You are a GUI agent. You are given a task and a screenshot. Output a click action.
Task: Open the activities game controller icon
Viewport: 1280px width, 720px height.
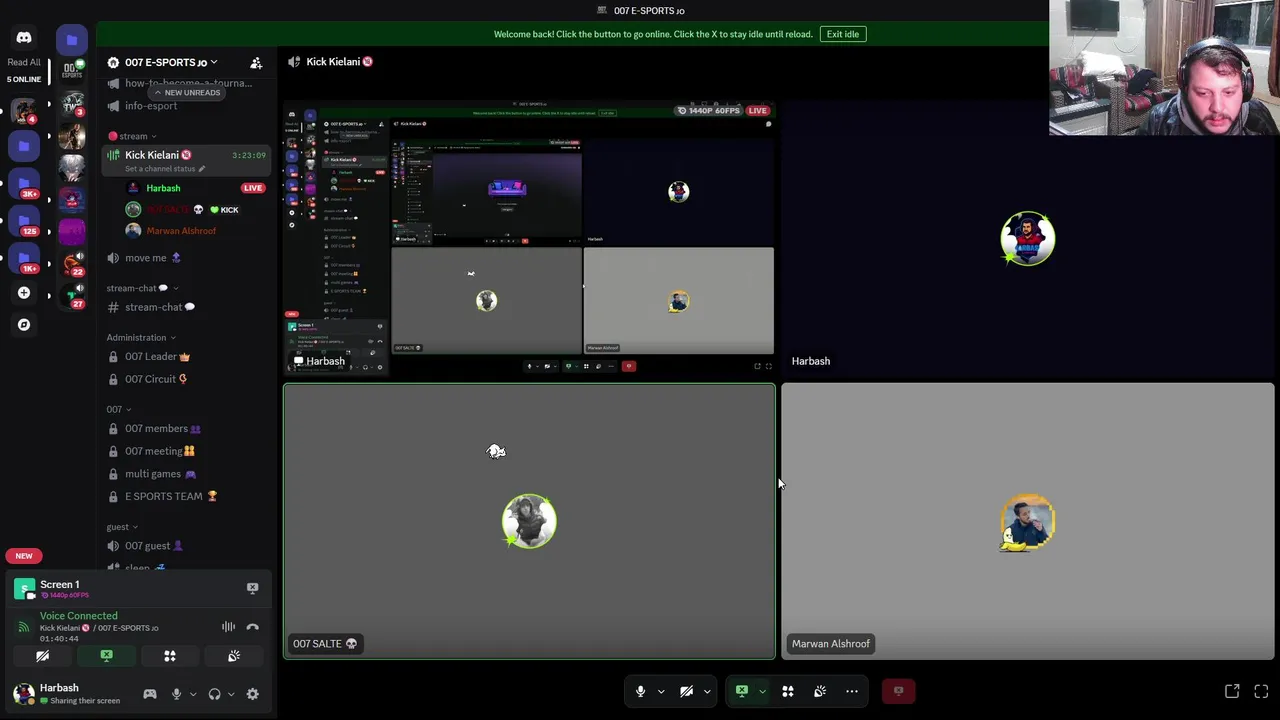coord(150,694)
